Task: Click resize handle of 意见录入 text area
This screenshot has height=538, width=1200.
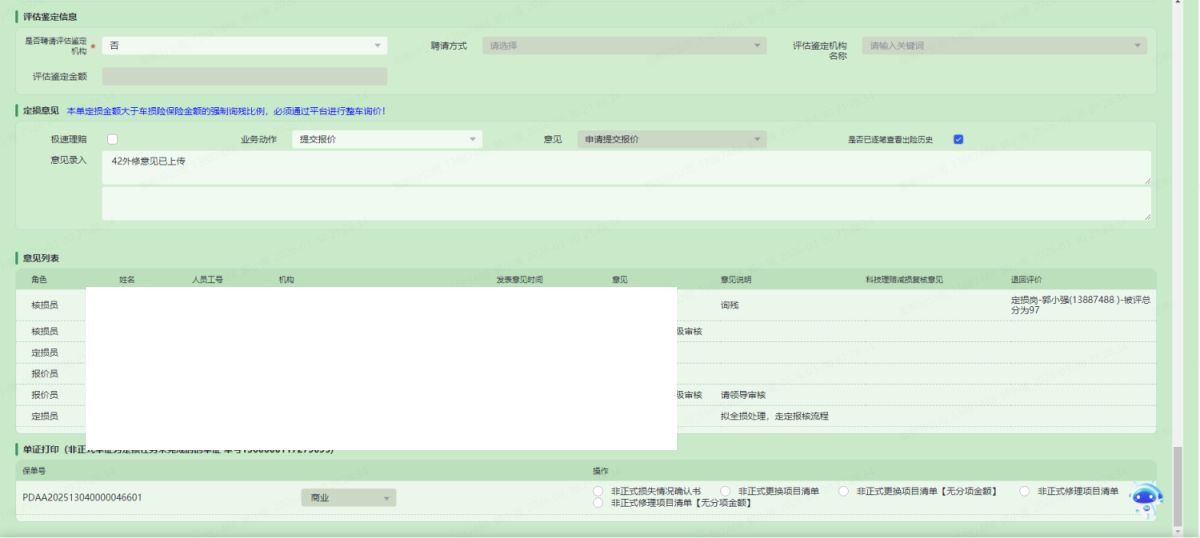Action: point(1146,181)
